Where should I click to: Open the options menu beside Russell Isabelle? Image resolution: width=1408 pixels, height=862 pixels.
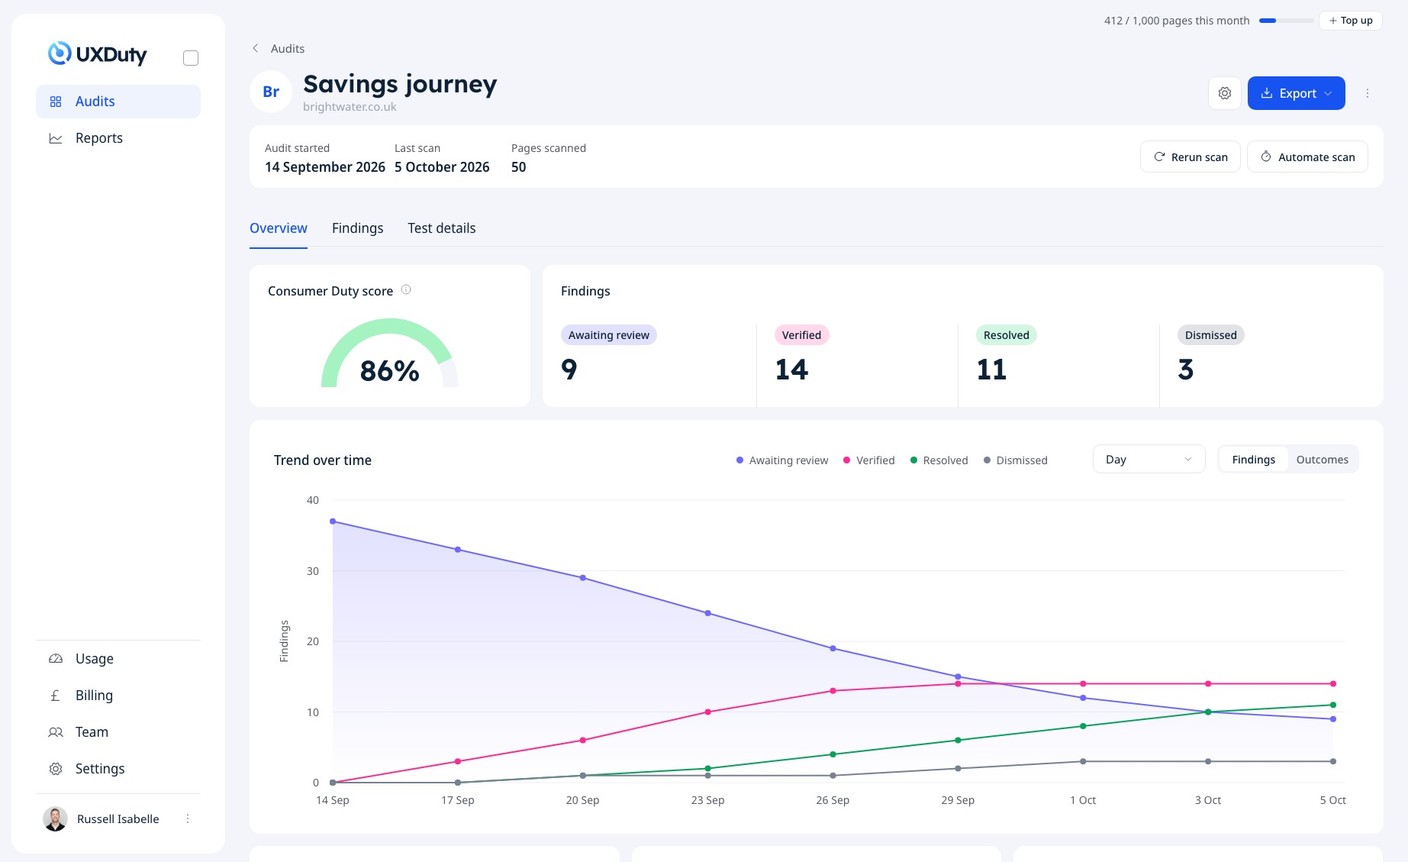(188, 819)
